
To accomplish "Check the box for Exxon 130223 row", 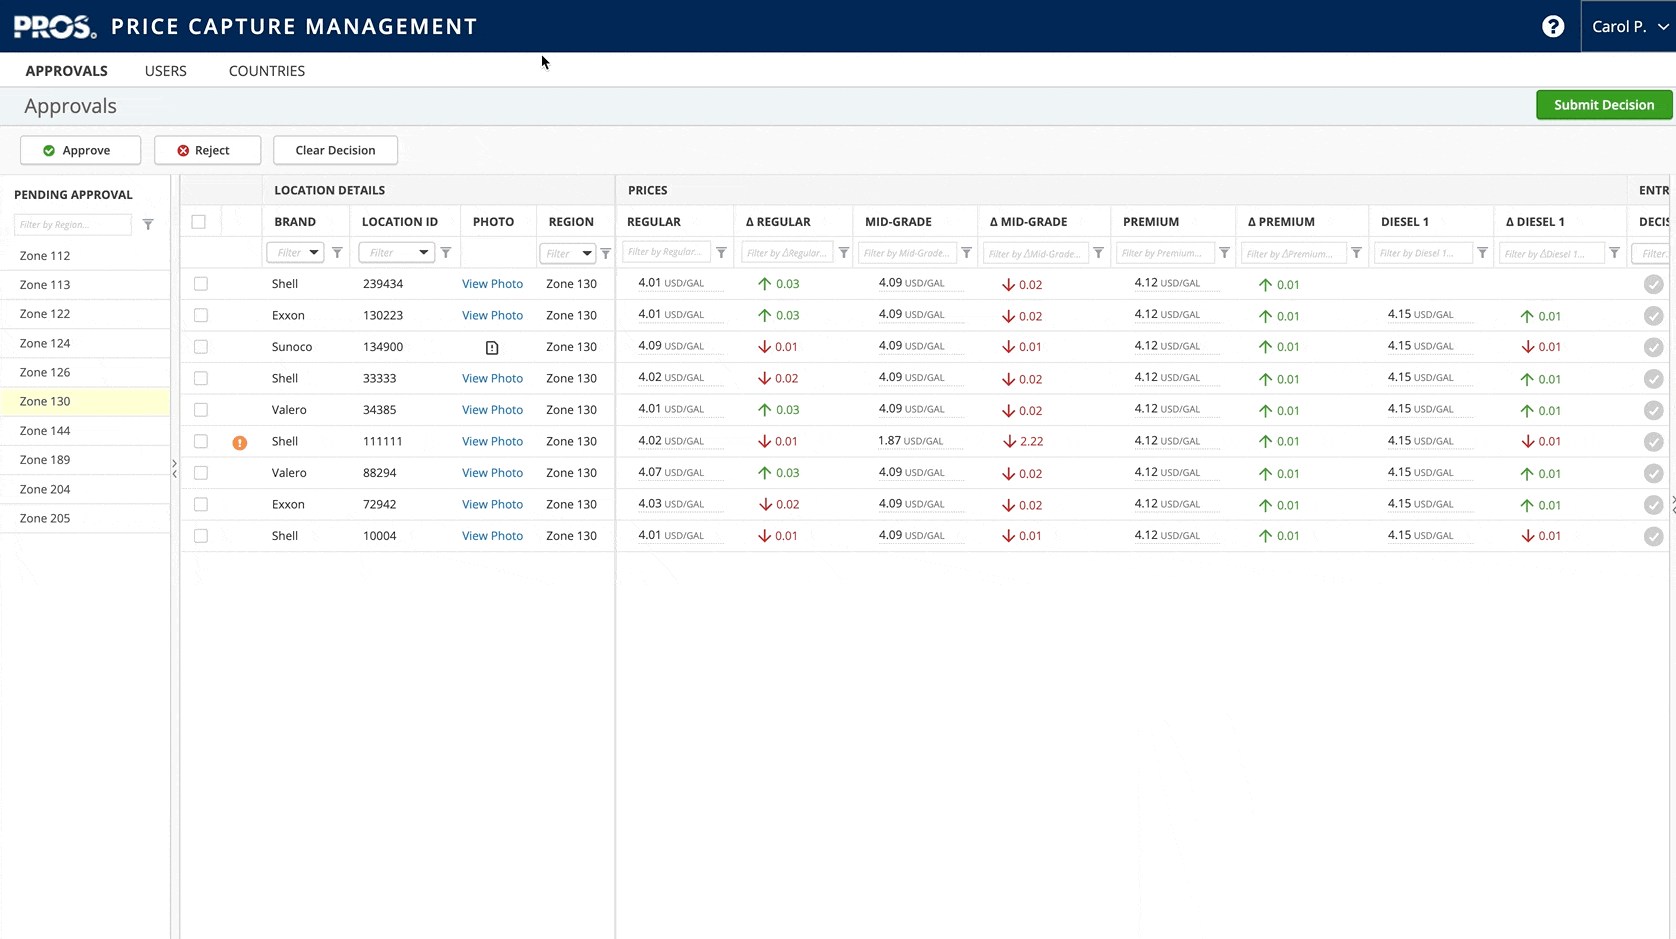I will (201, 315).
